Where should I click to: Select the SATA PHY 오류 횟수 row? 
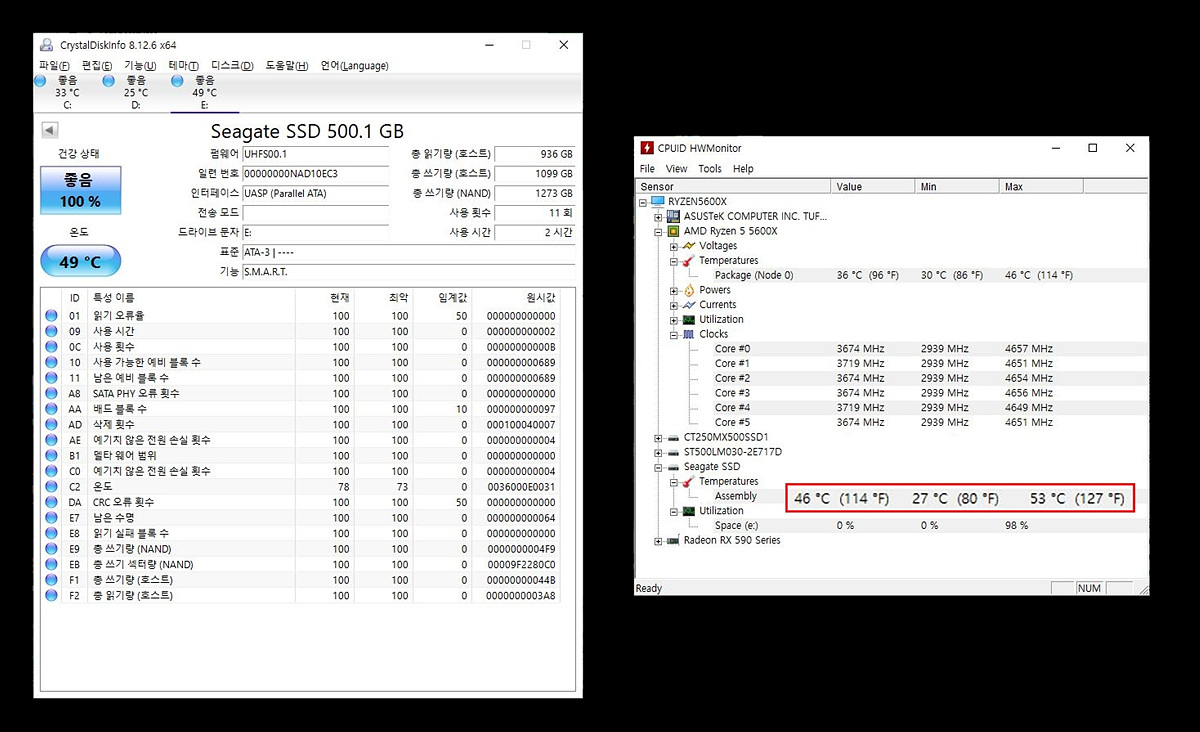(x=300, y=394)
